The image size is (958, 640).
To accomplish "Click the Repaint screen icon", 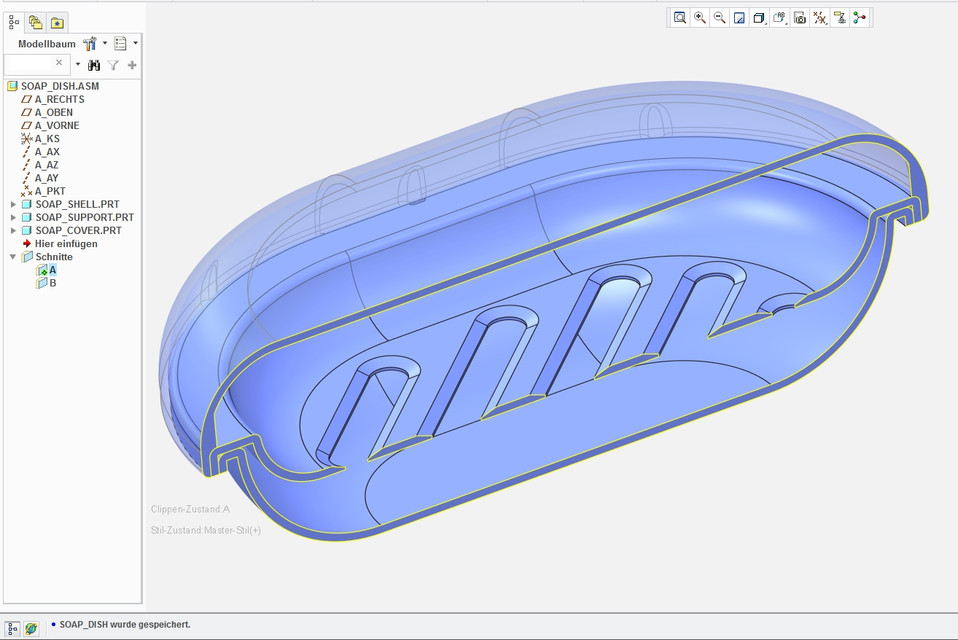I will pos(740,18).
